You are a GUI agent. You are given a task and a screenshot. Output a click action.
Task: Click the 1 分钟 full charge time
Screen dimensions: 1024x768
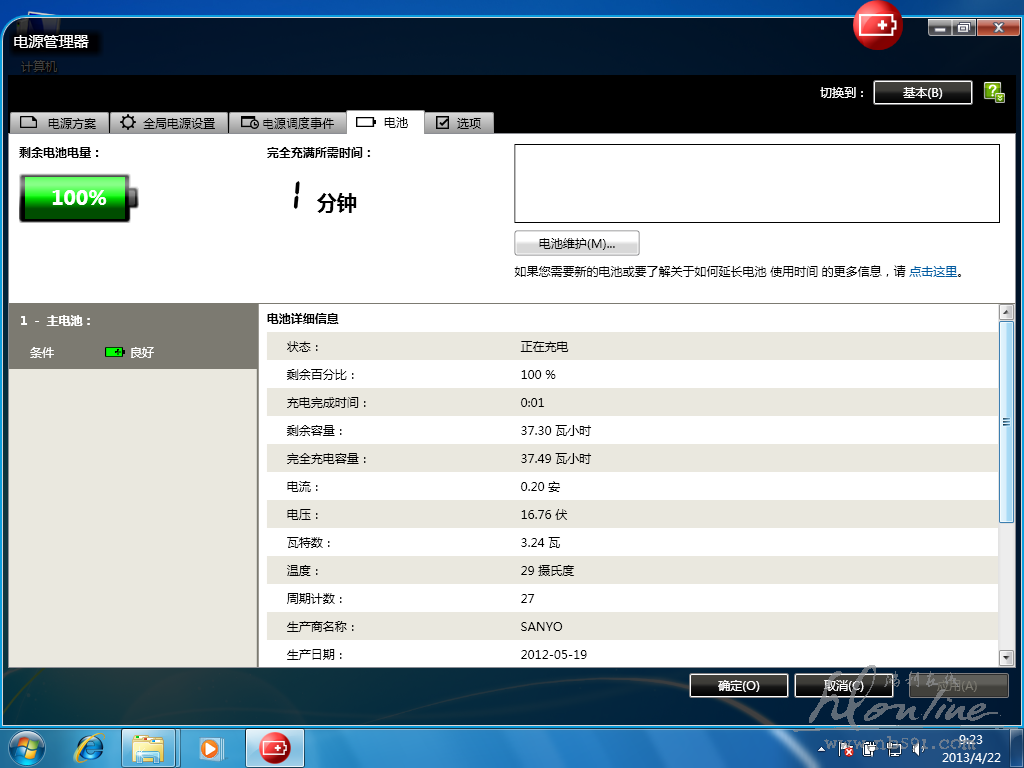point(324,198)
